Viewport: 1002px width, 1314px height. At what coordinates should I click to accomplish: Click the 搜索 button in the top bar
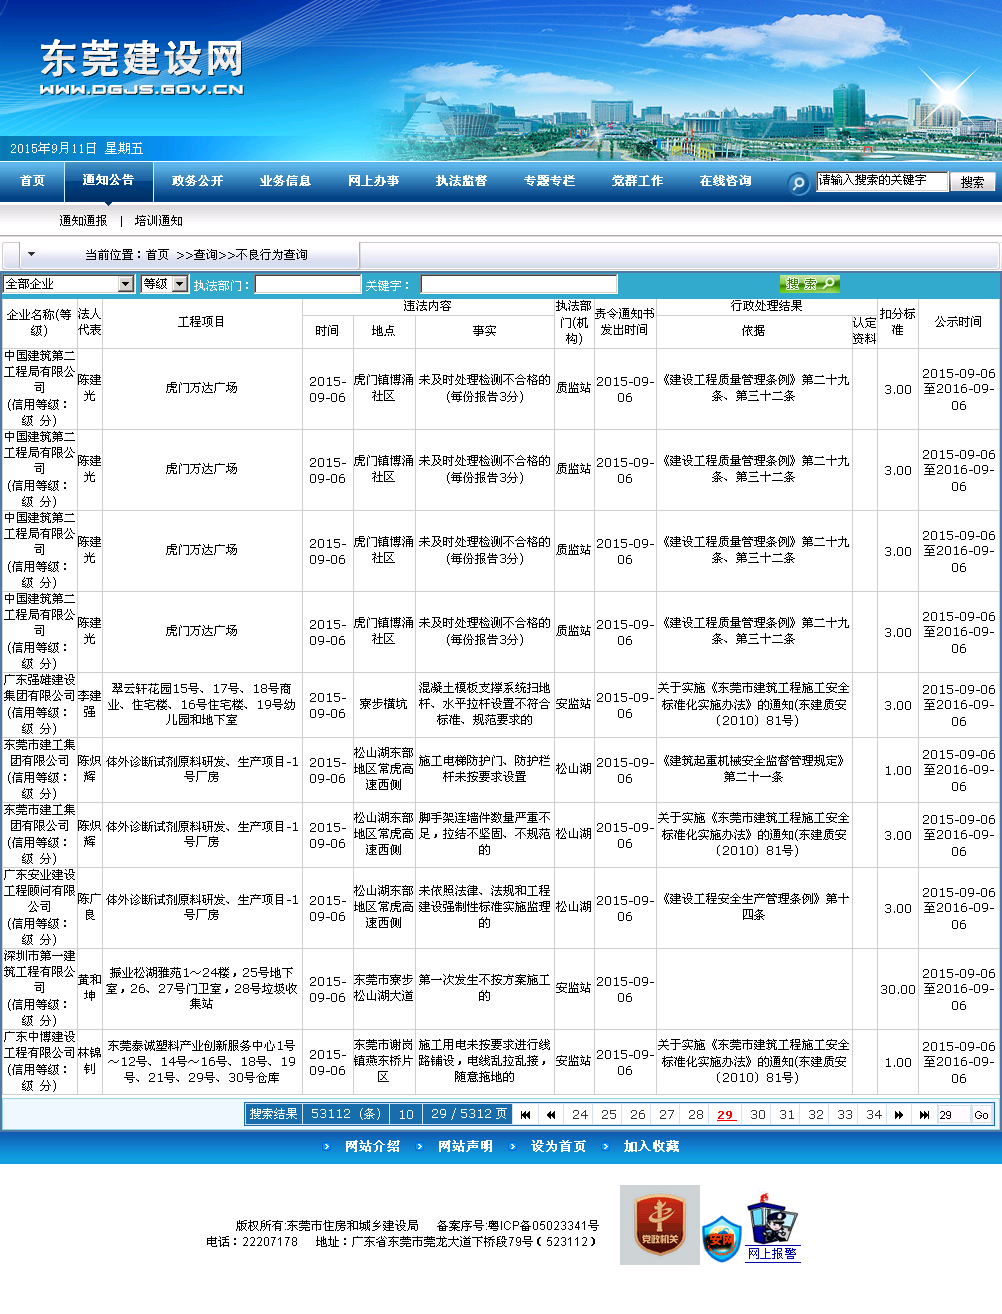(x=972, y=182)
